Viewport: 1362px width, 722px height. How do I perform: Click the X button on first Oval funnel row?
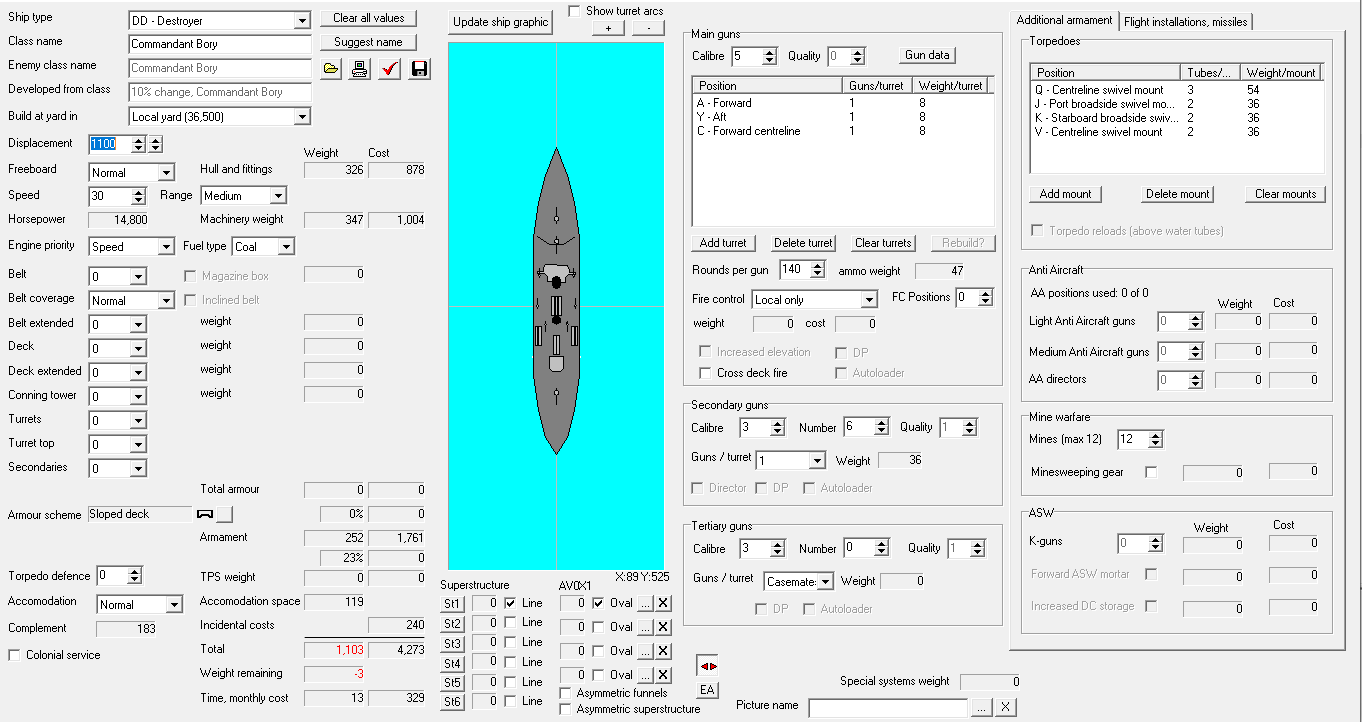[x=663, y=603]
